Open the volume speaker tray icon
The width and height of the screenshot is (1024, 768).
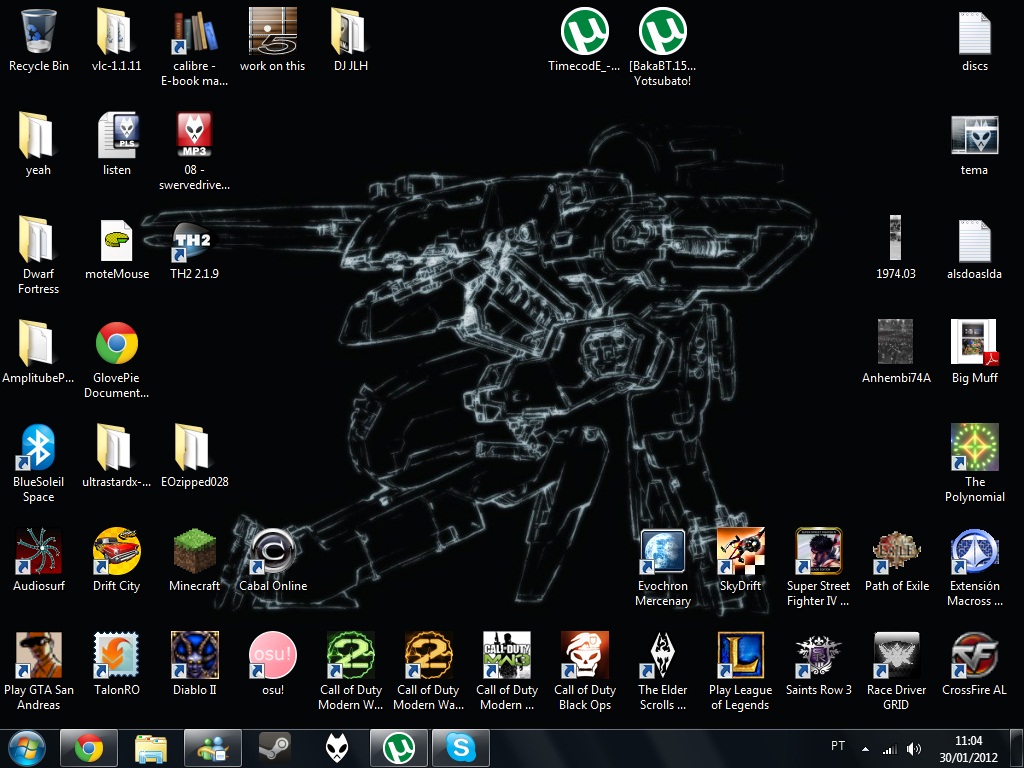(x=914, y=749)
